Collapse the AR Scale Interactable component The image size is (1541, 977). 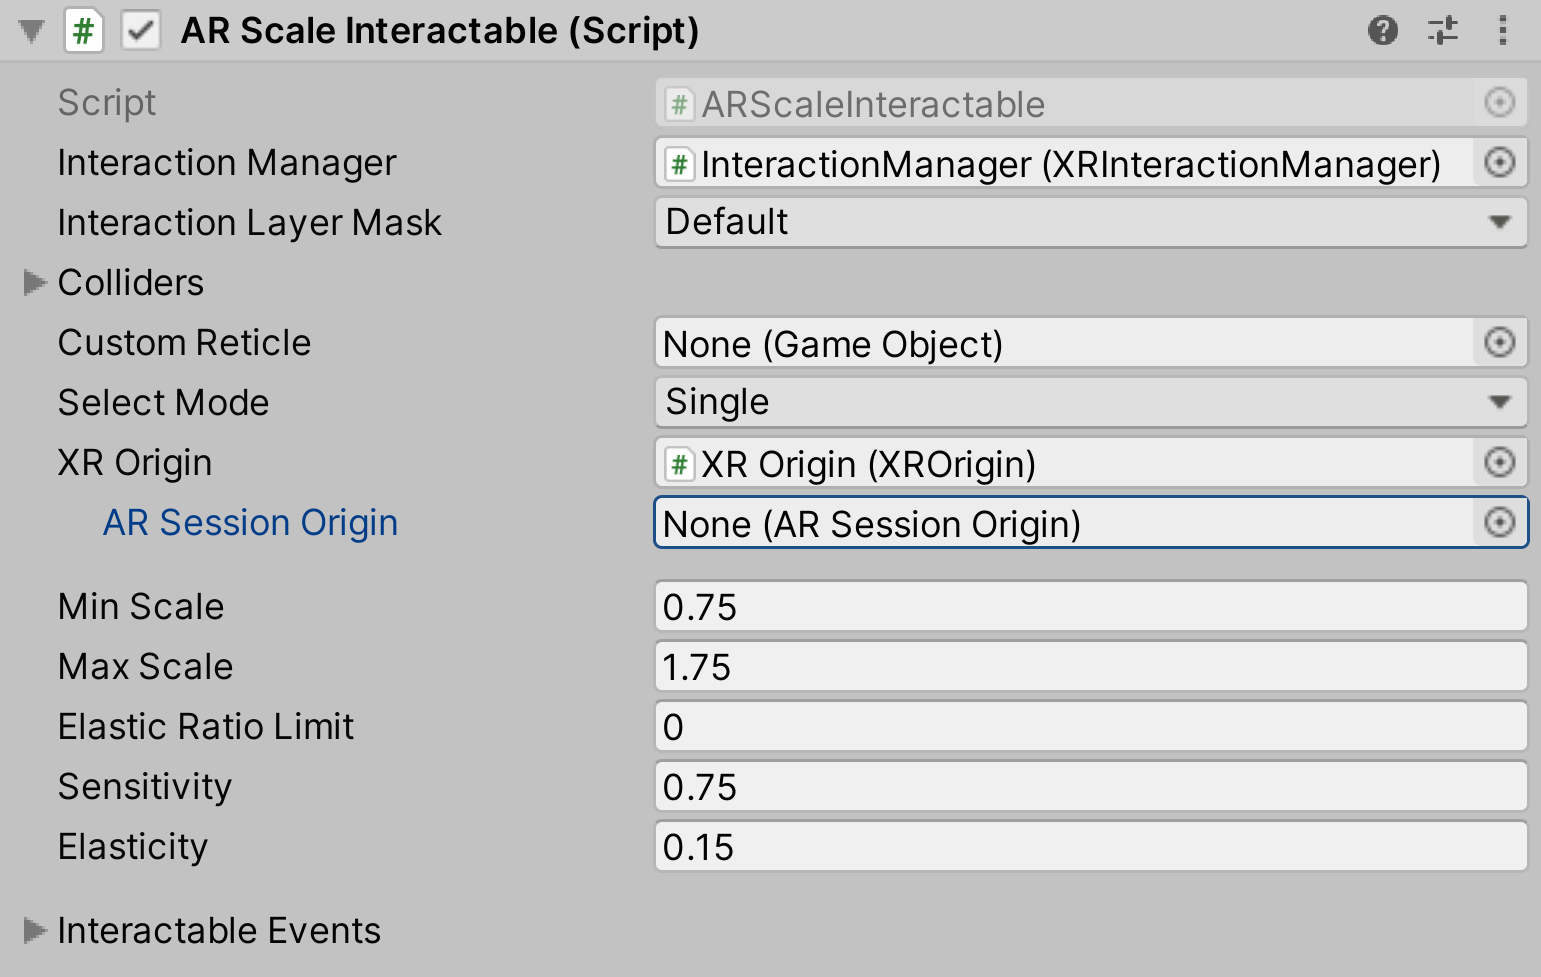coord(30,30)
